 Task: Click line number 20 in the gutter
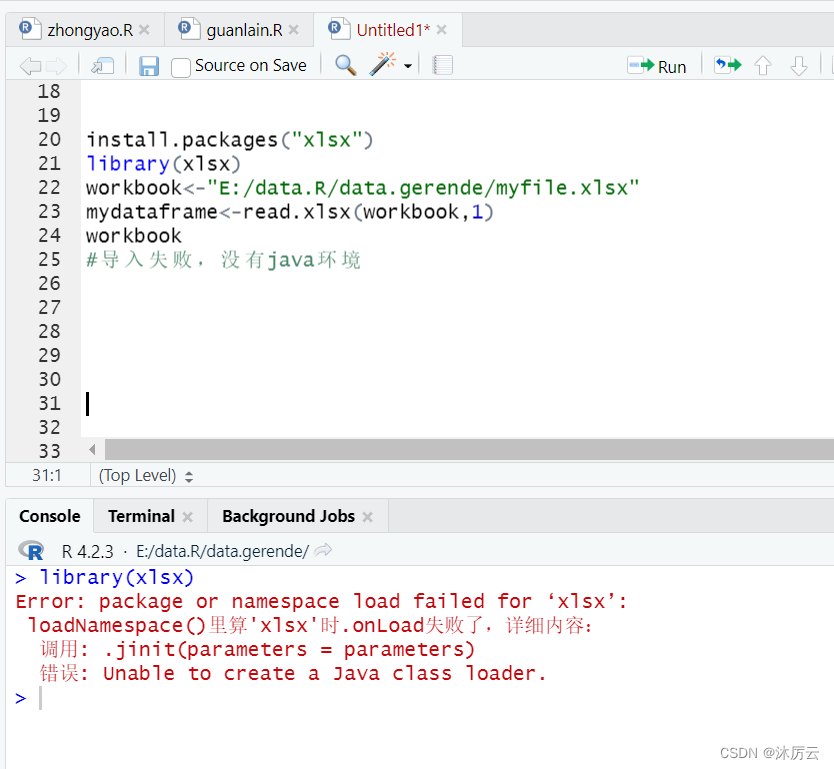pyautogui.click(x=49, y=139)
